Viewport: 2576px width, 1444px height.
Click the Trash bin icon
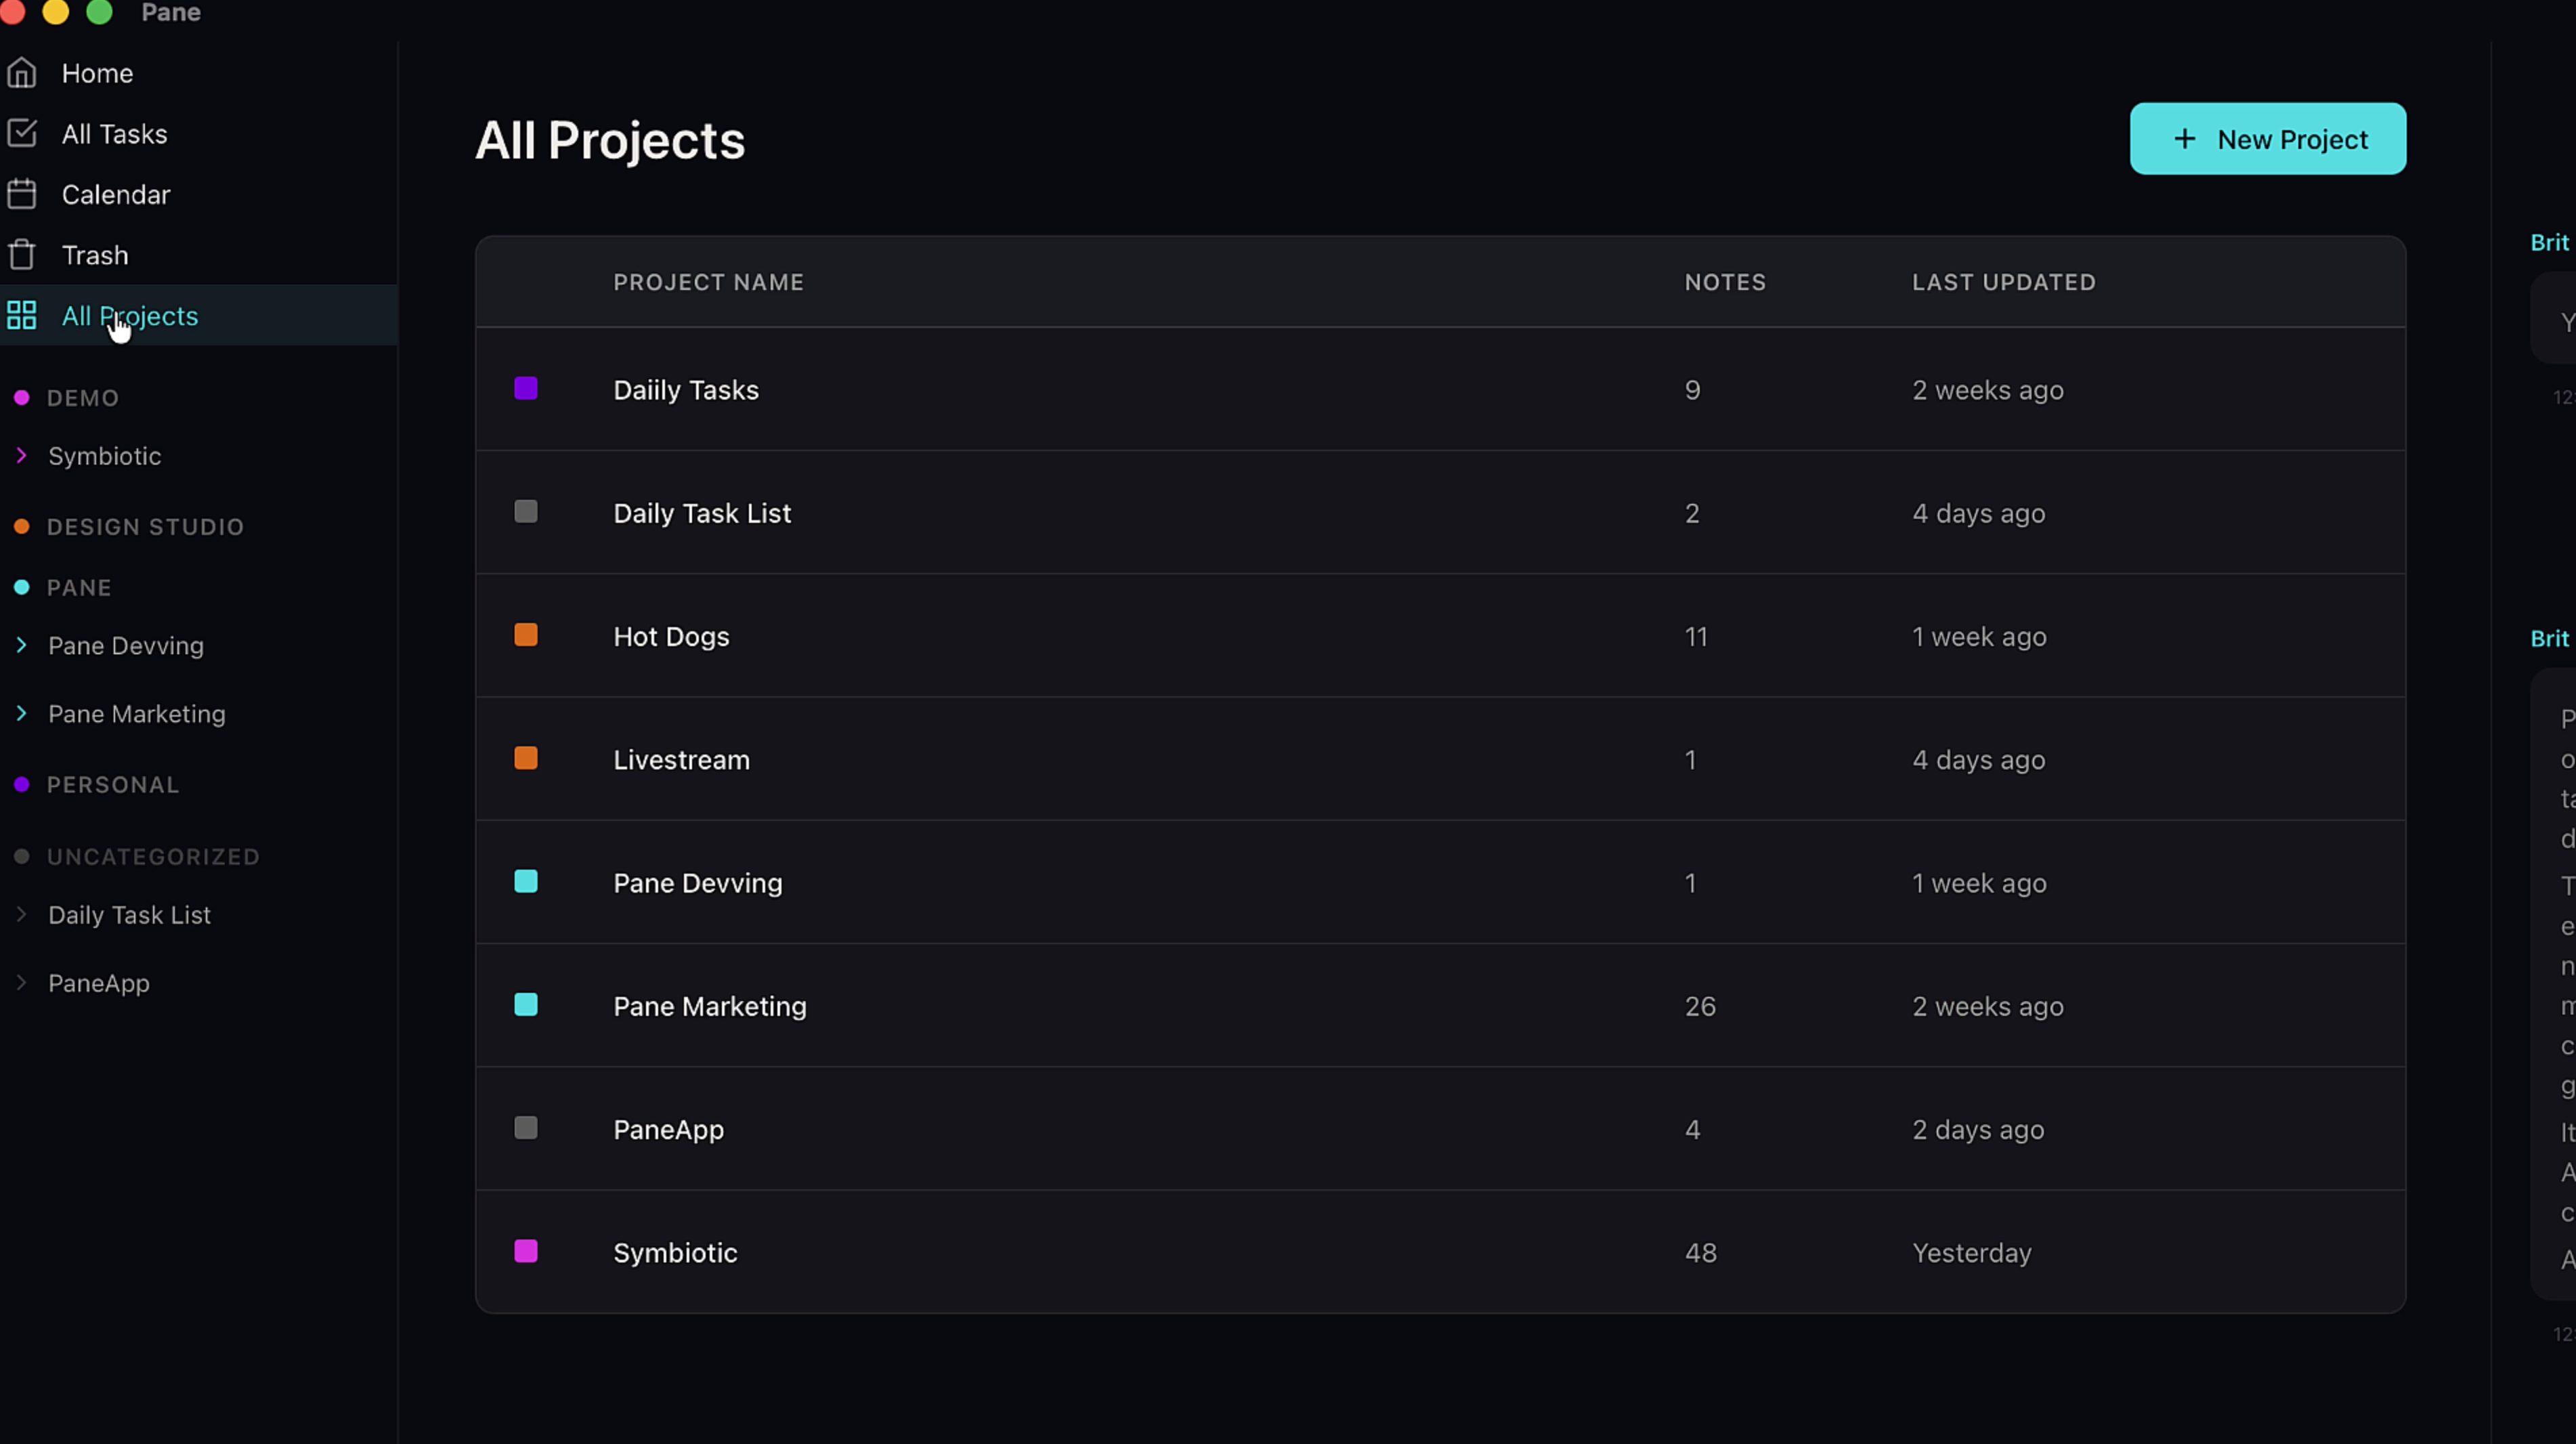coord(22,255)
